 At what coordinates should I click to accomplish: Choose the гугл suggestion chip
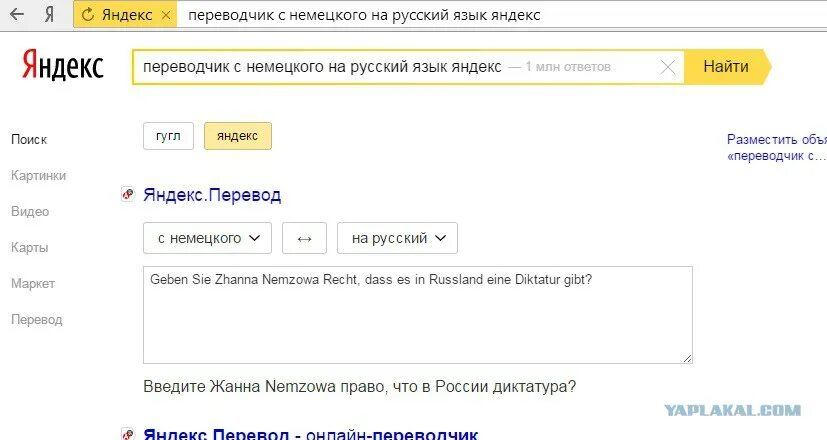[168, 136]
